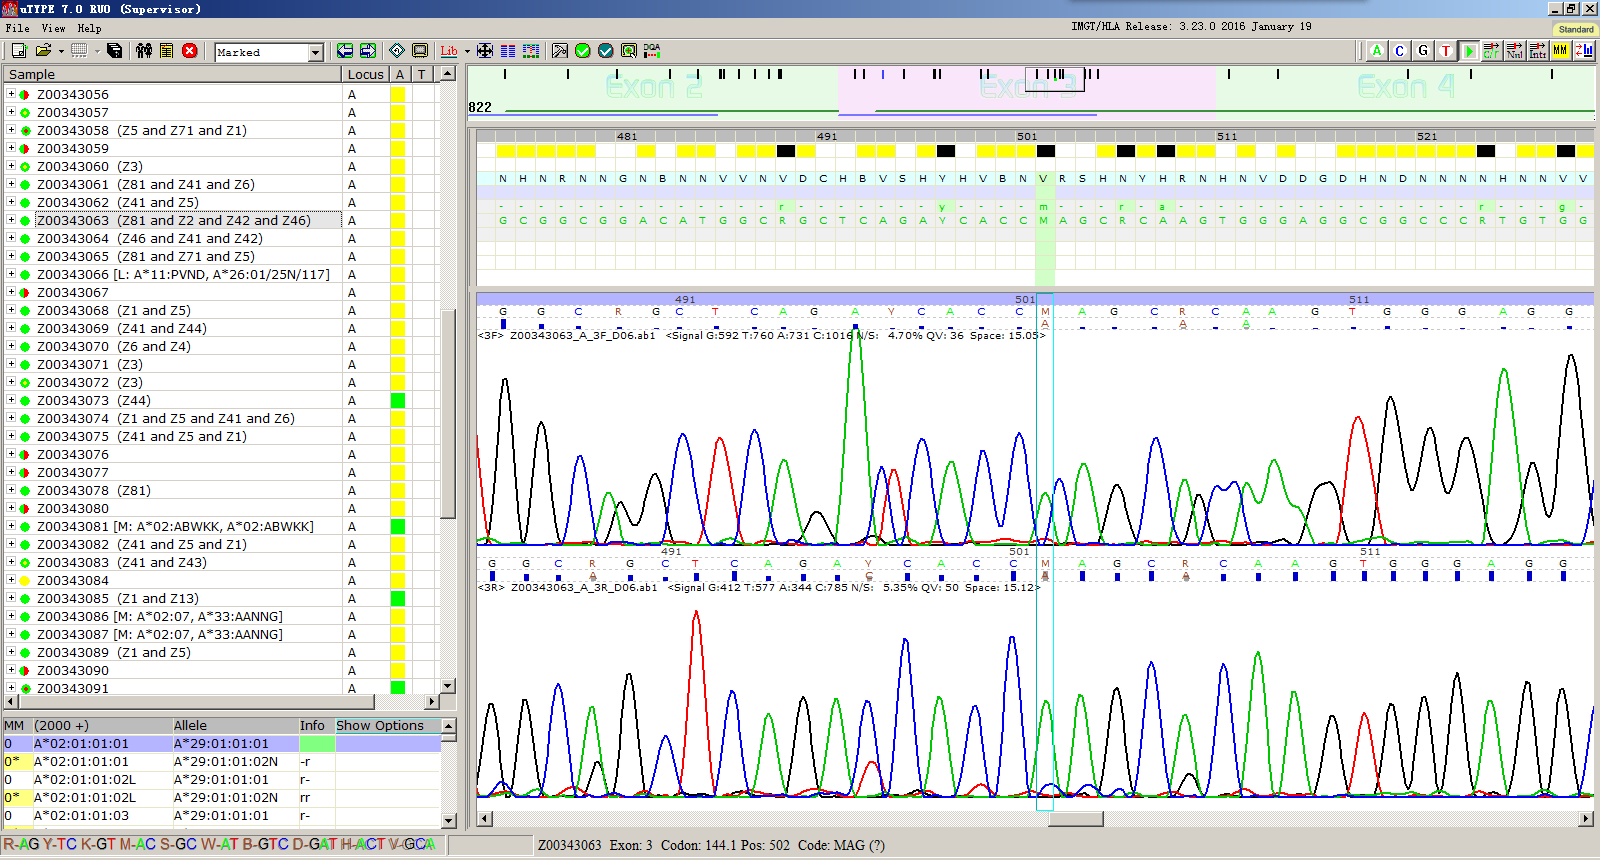This screenshot has height=860, width=1600.
Task: Click the binoculars search icon
Action: (144, 51)
